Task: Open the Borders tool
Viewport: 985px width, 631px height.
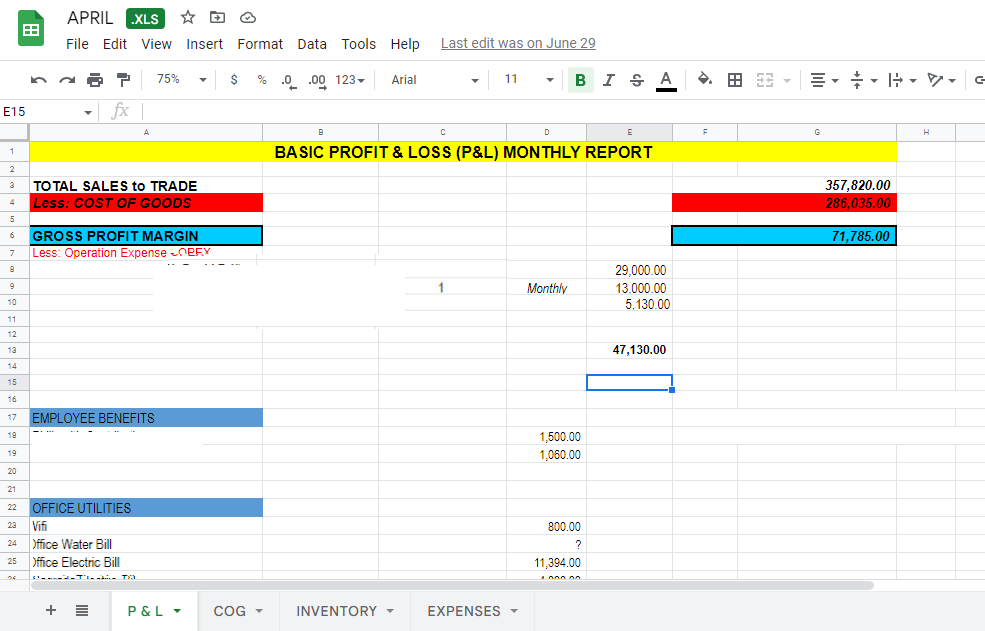Action: [734, 80]
